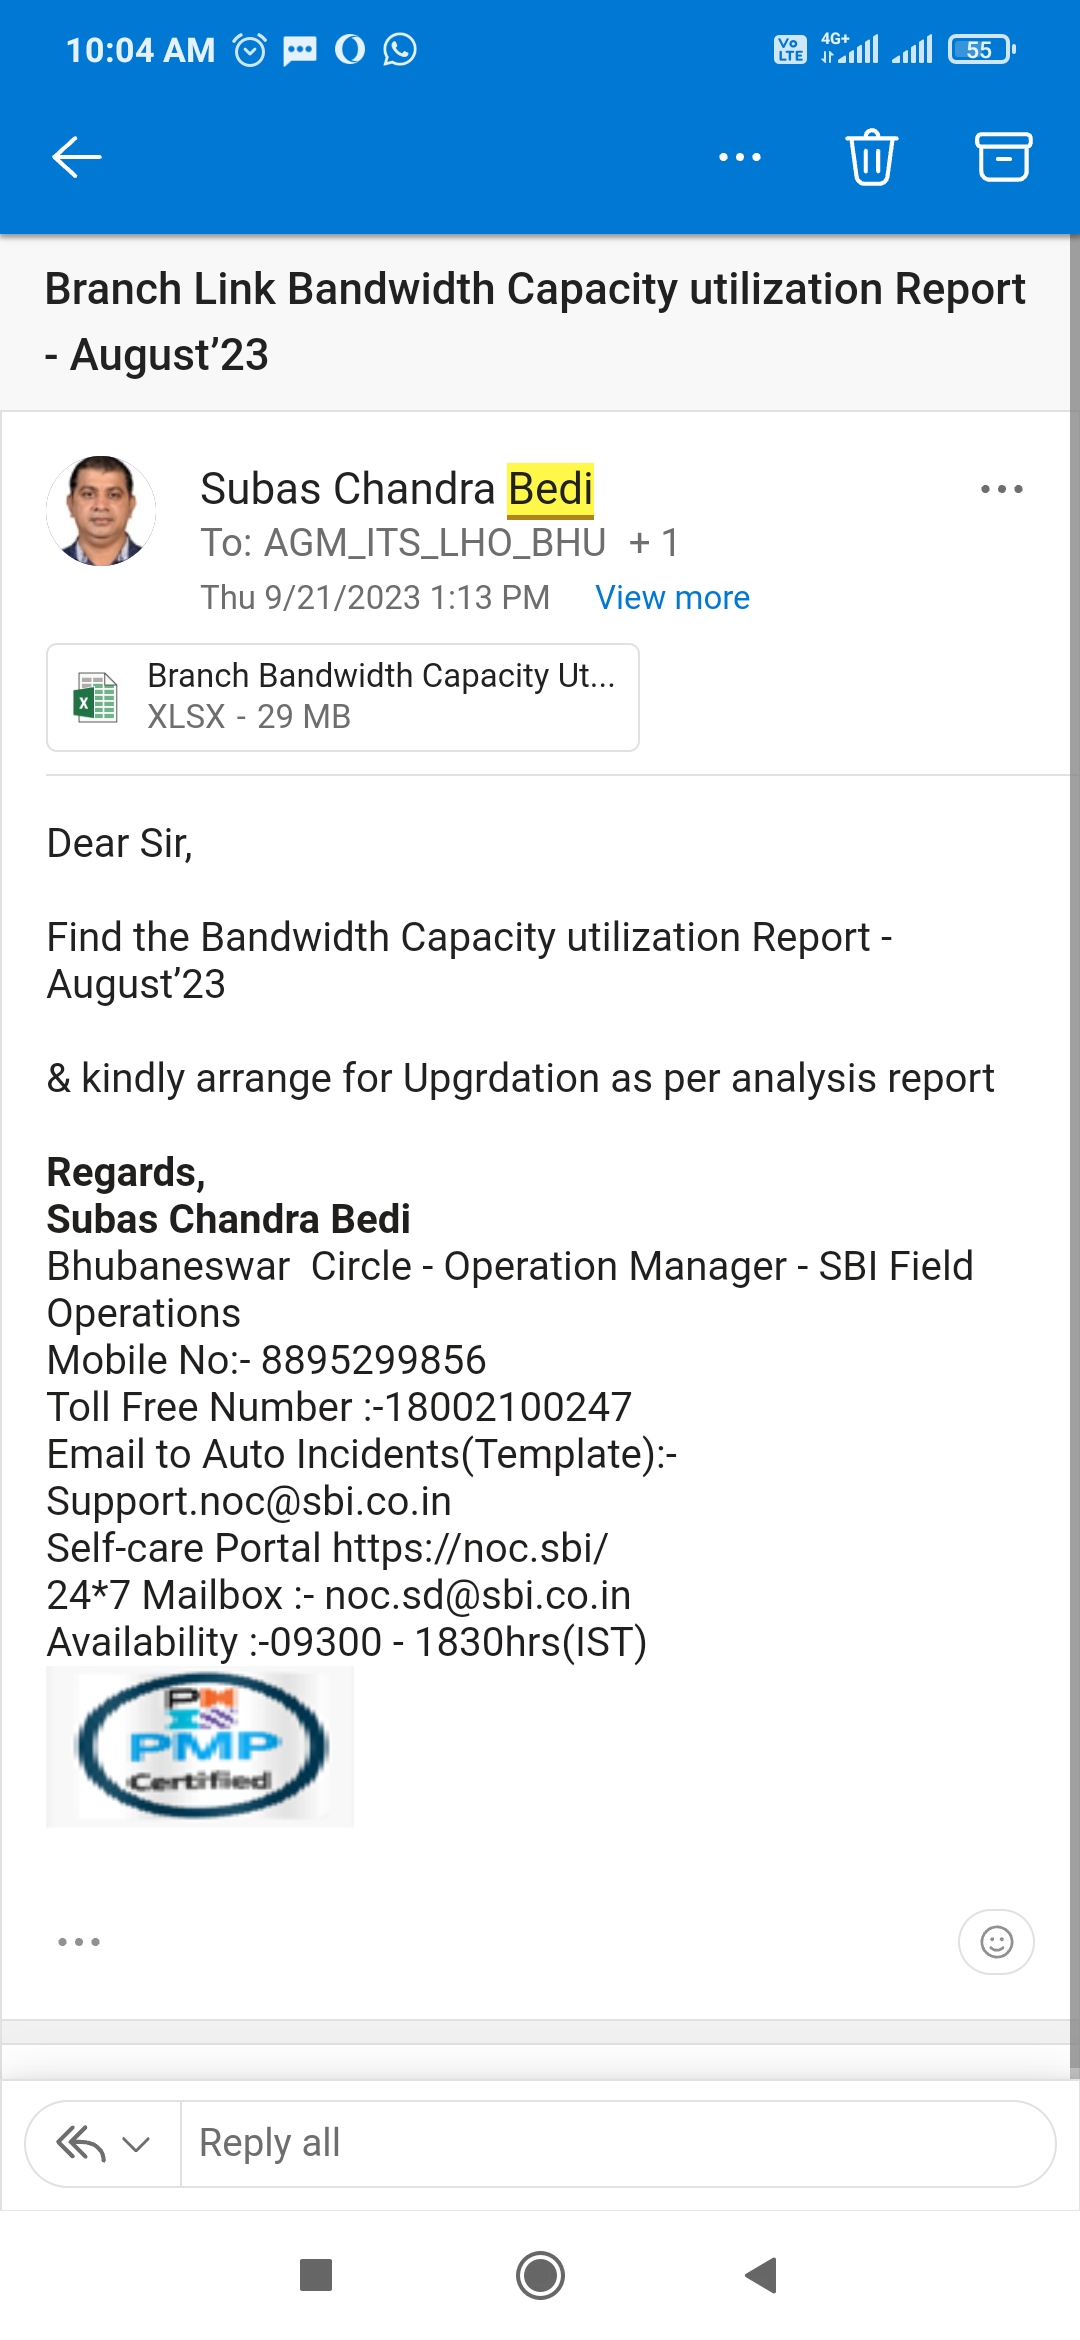1080x2340 pixels.
Task: Archive this email
Action: pyautogui.click(x=1003, y=157)
